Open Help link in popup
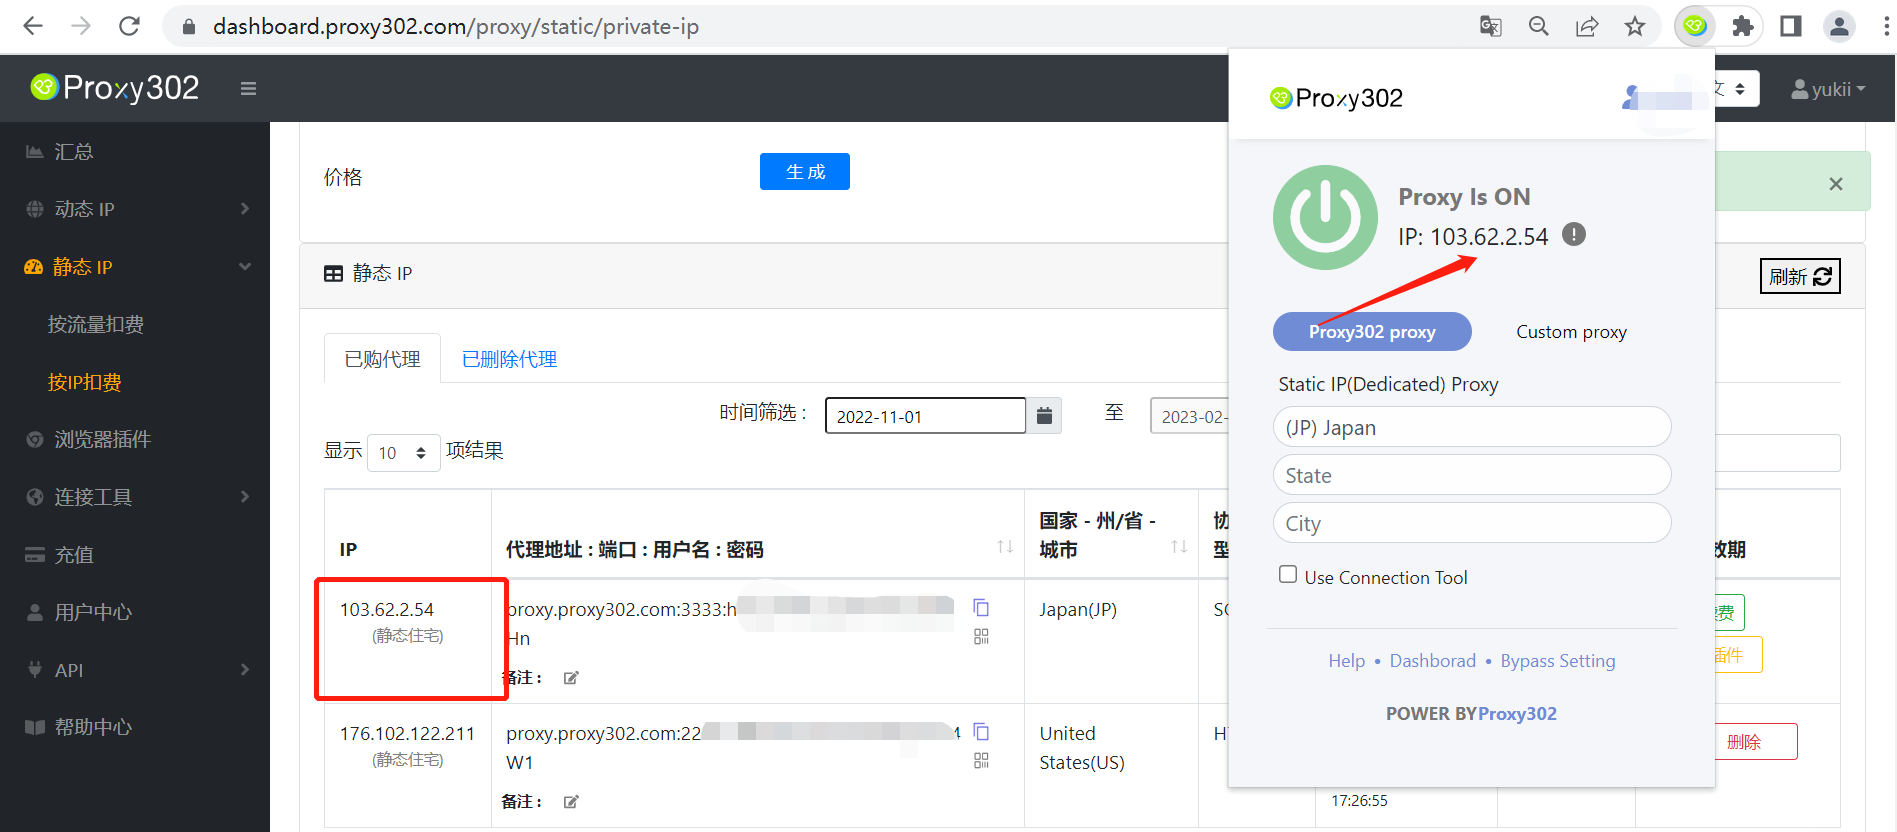The width and height of the screenshot is (1897, 832). coord(1346,661)
